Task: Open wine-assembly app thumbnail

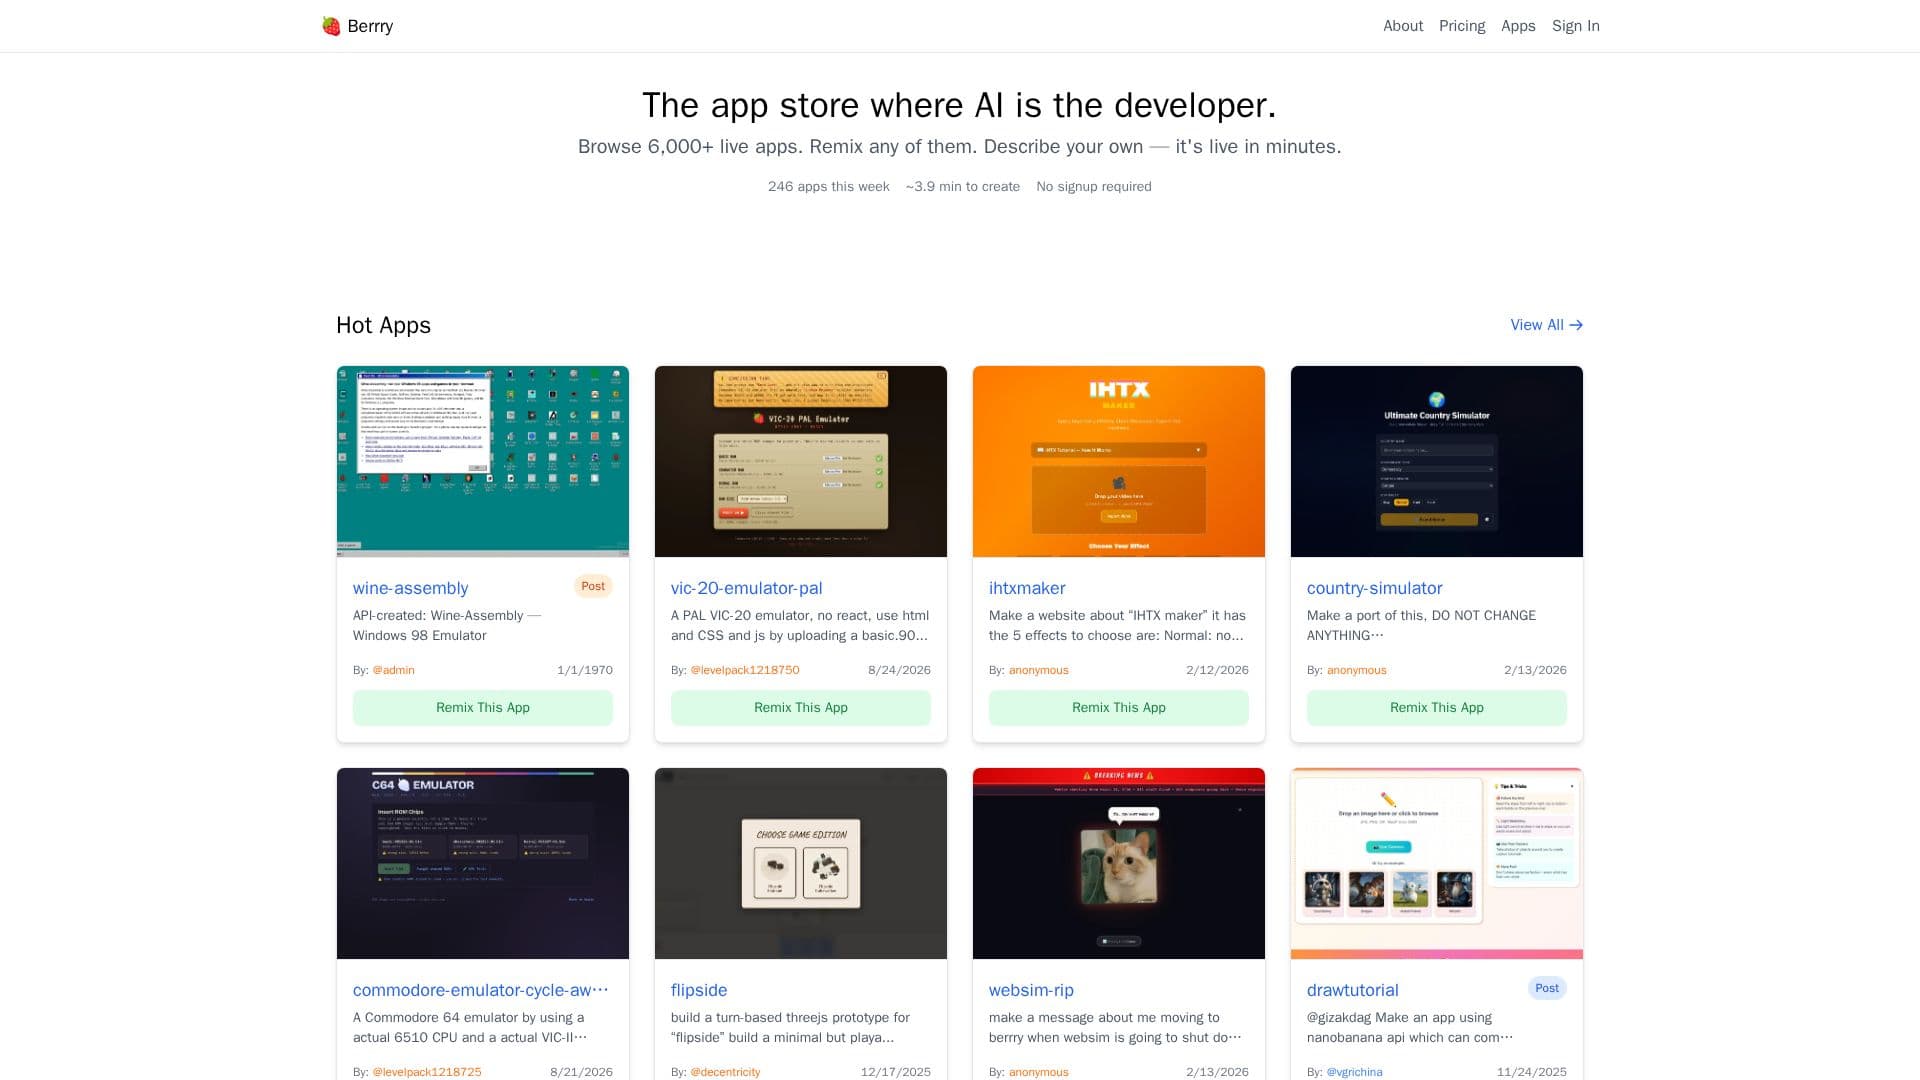Action: click(483, 461)
